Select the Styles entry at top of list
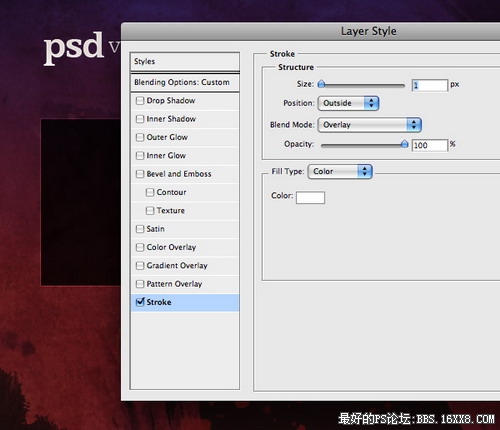The image size is (500, 430). (185, 61)
